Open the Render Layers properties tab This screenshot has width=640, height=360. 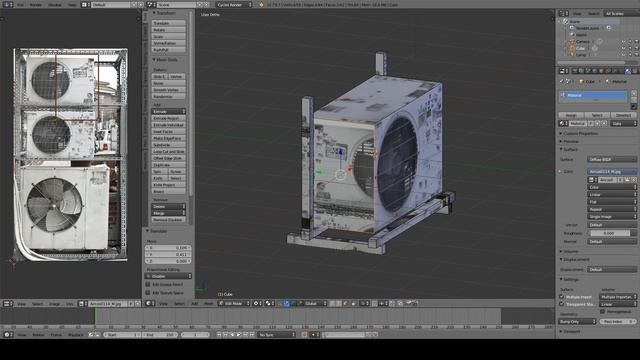[581, 71]
